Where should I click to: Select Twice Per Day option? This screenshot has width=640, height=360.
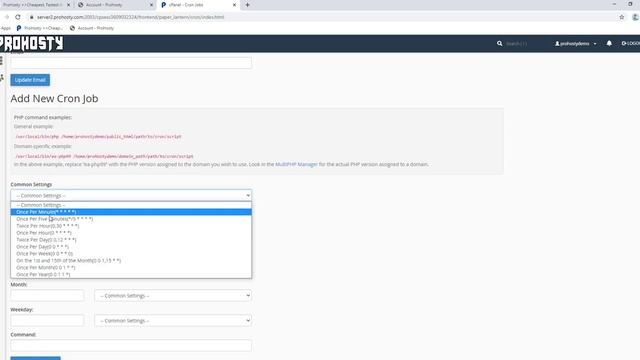[x=131, y=240]
